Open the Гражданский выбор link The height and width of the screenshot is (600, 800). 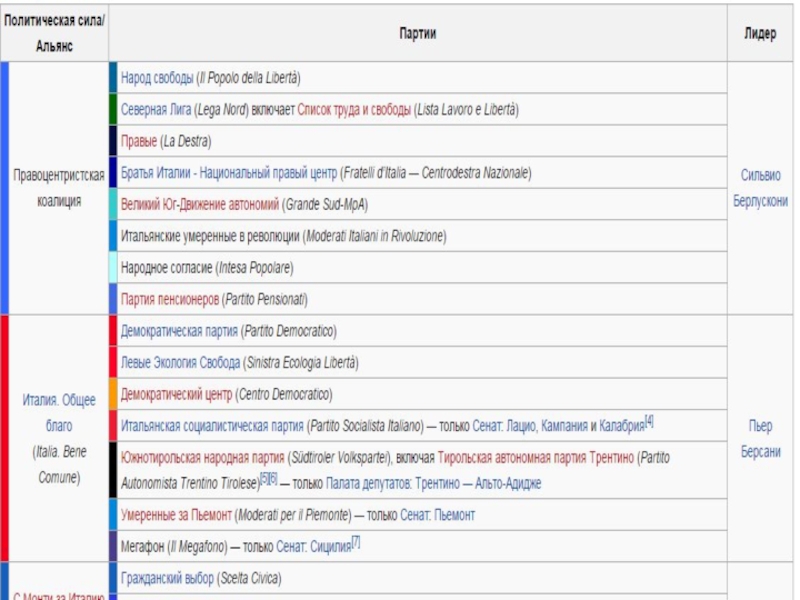[167, 578]
